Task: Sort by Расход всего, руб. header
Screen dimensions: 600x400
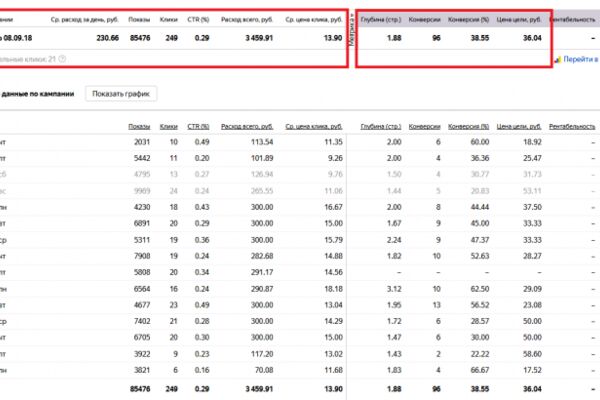Action: coord(247,126)
